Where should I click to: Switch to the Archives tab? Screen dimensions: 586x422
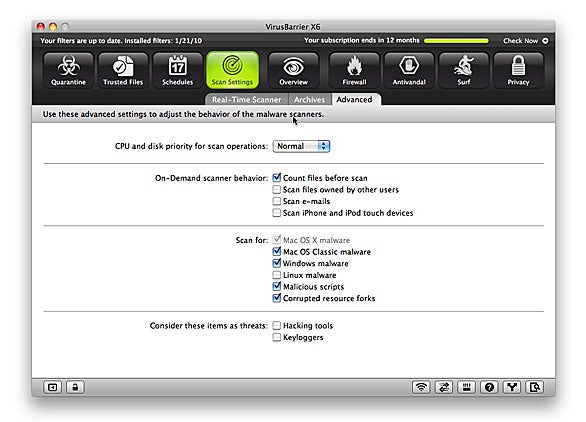tap(309, 99)
